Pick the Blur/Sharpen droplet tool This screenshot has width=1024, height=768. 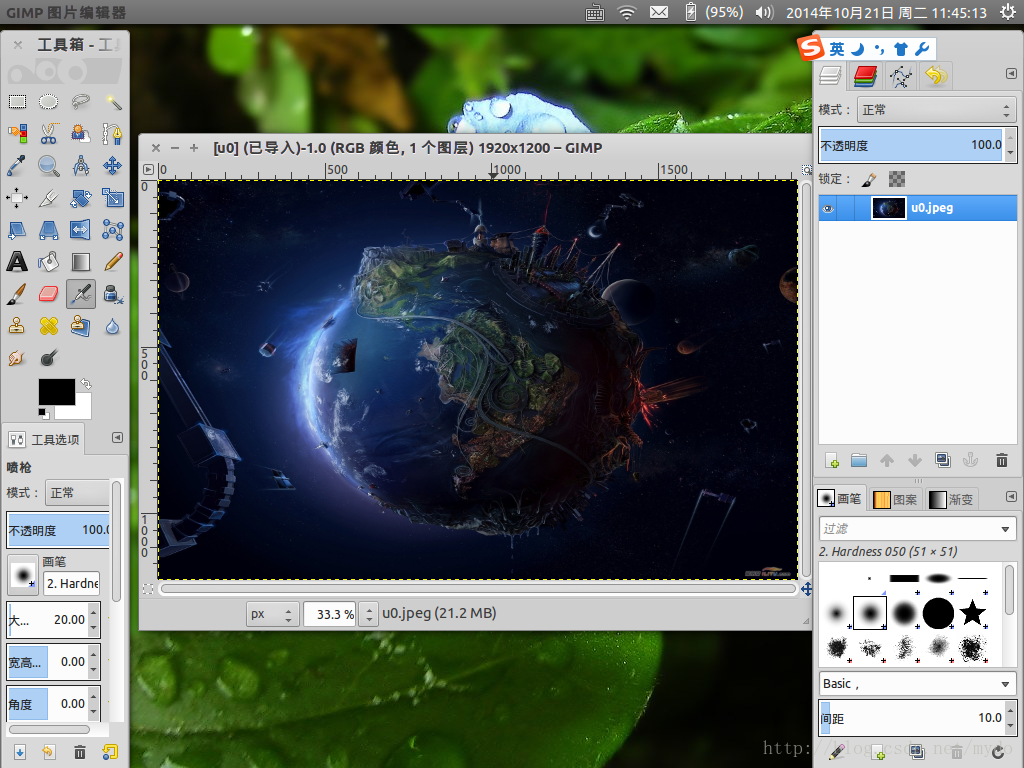click(112, 326)
